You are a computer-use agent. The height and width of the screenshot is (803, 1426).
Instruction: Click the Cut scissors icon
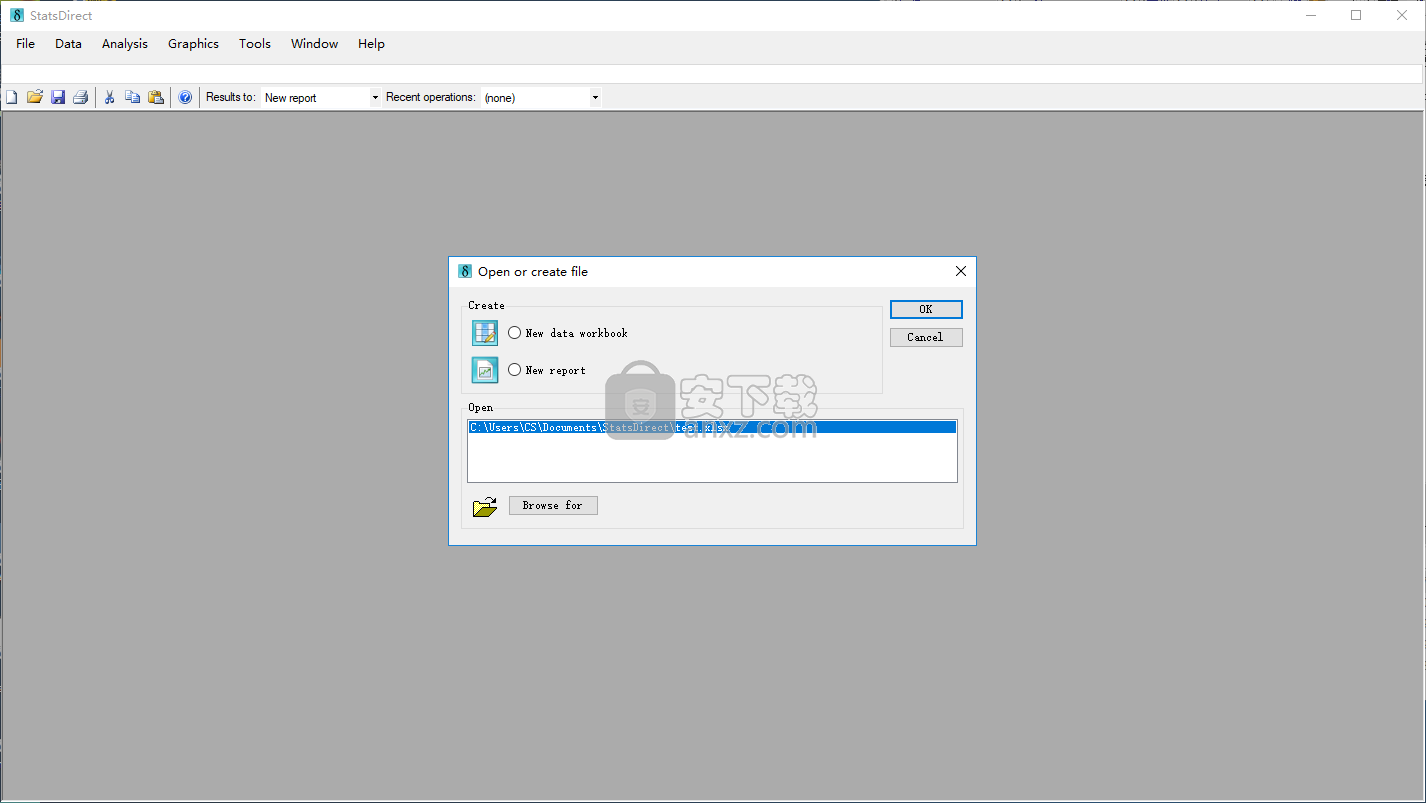point(110,97)
